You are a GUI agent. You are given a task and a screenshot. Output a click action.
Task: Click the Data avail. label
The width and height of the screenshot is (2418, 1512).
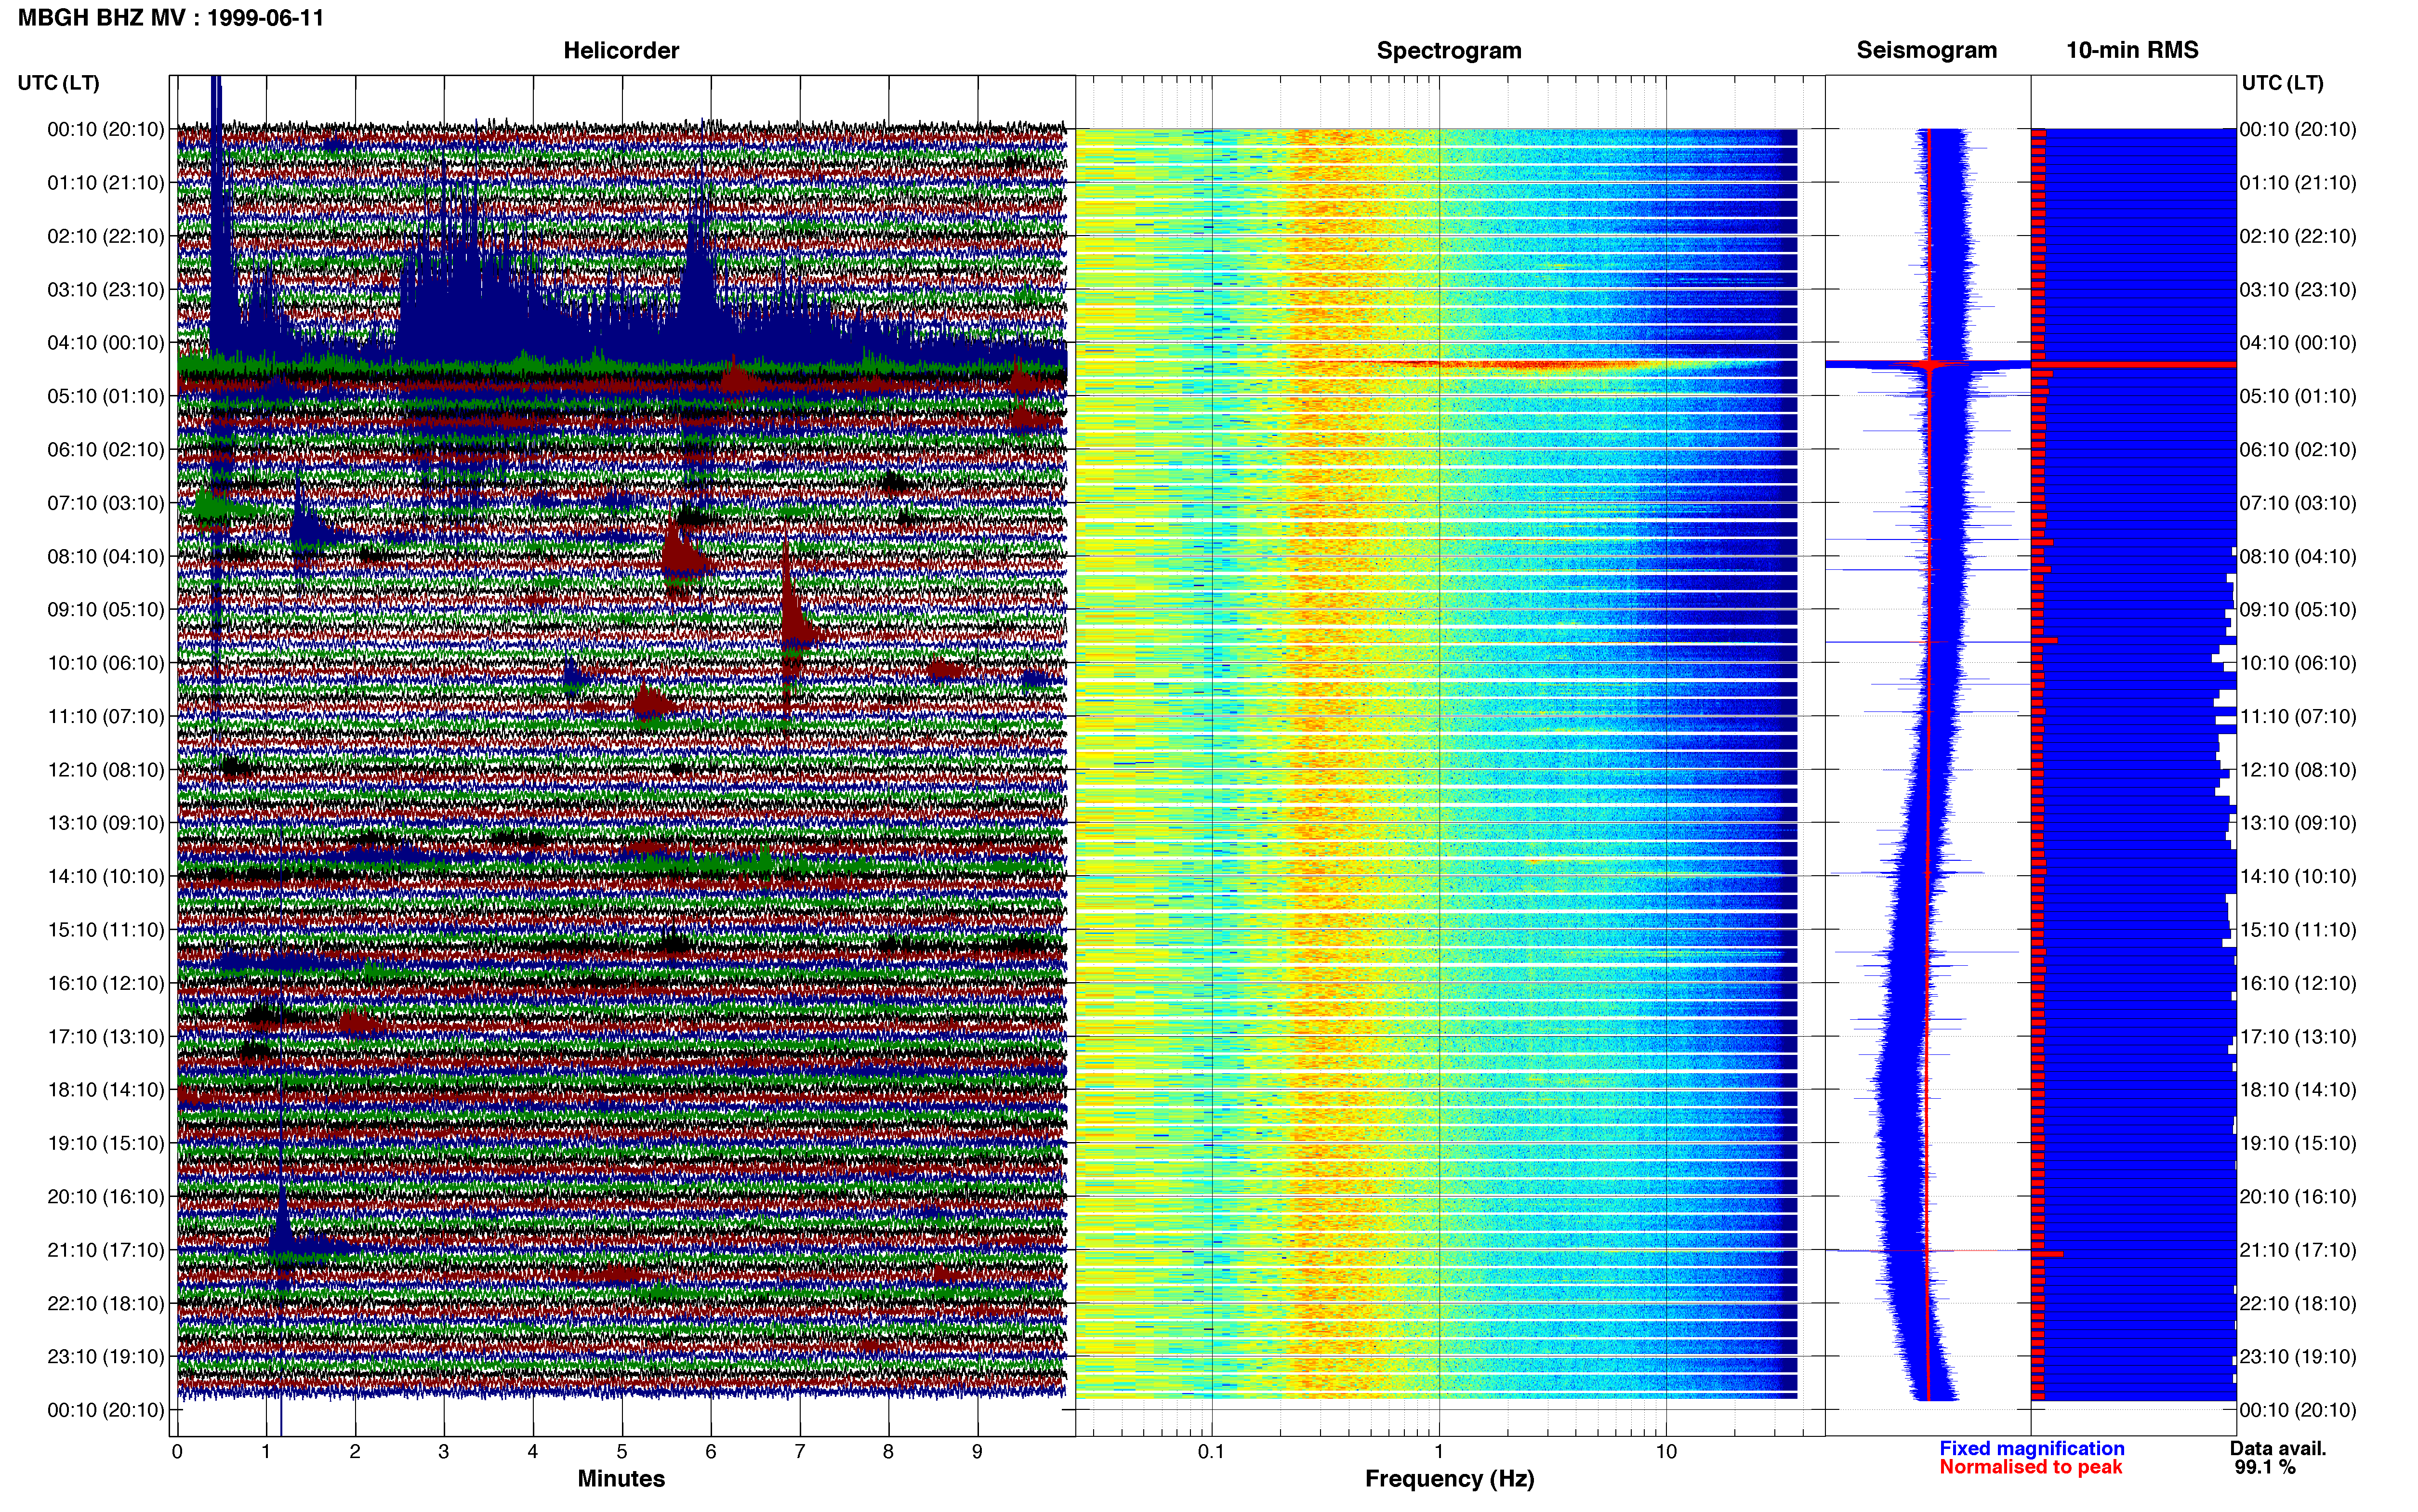point(2278,1448)
